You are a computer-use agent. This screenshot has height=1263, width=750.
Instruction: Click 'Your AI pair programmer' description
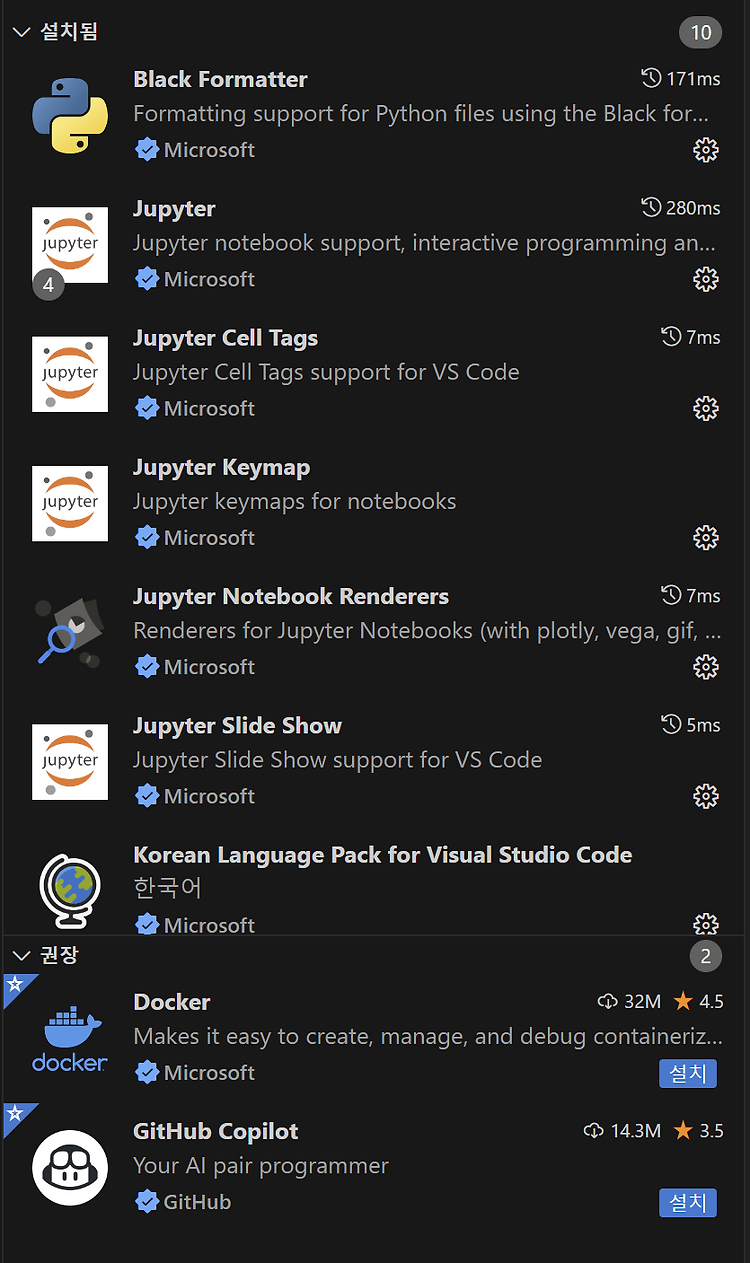(x=261, y=1166)
